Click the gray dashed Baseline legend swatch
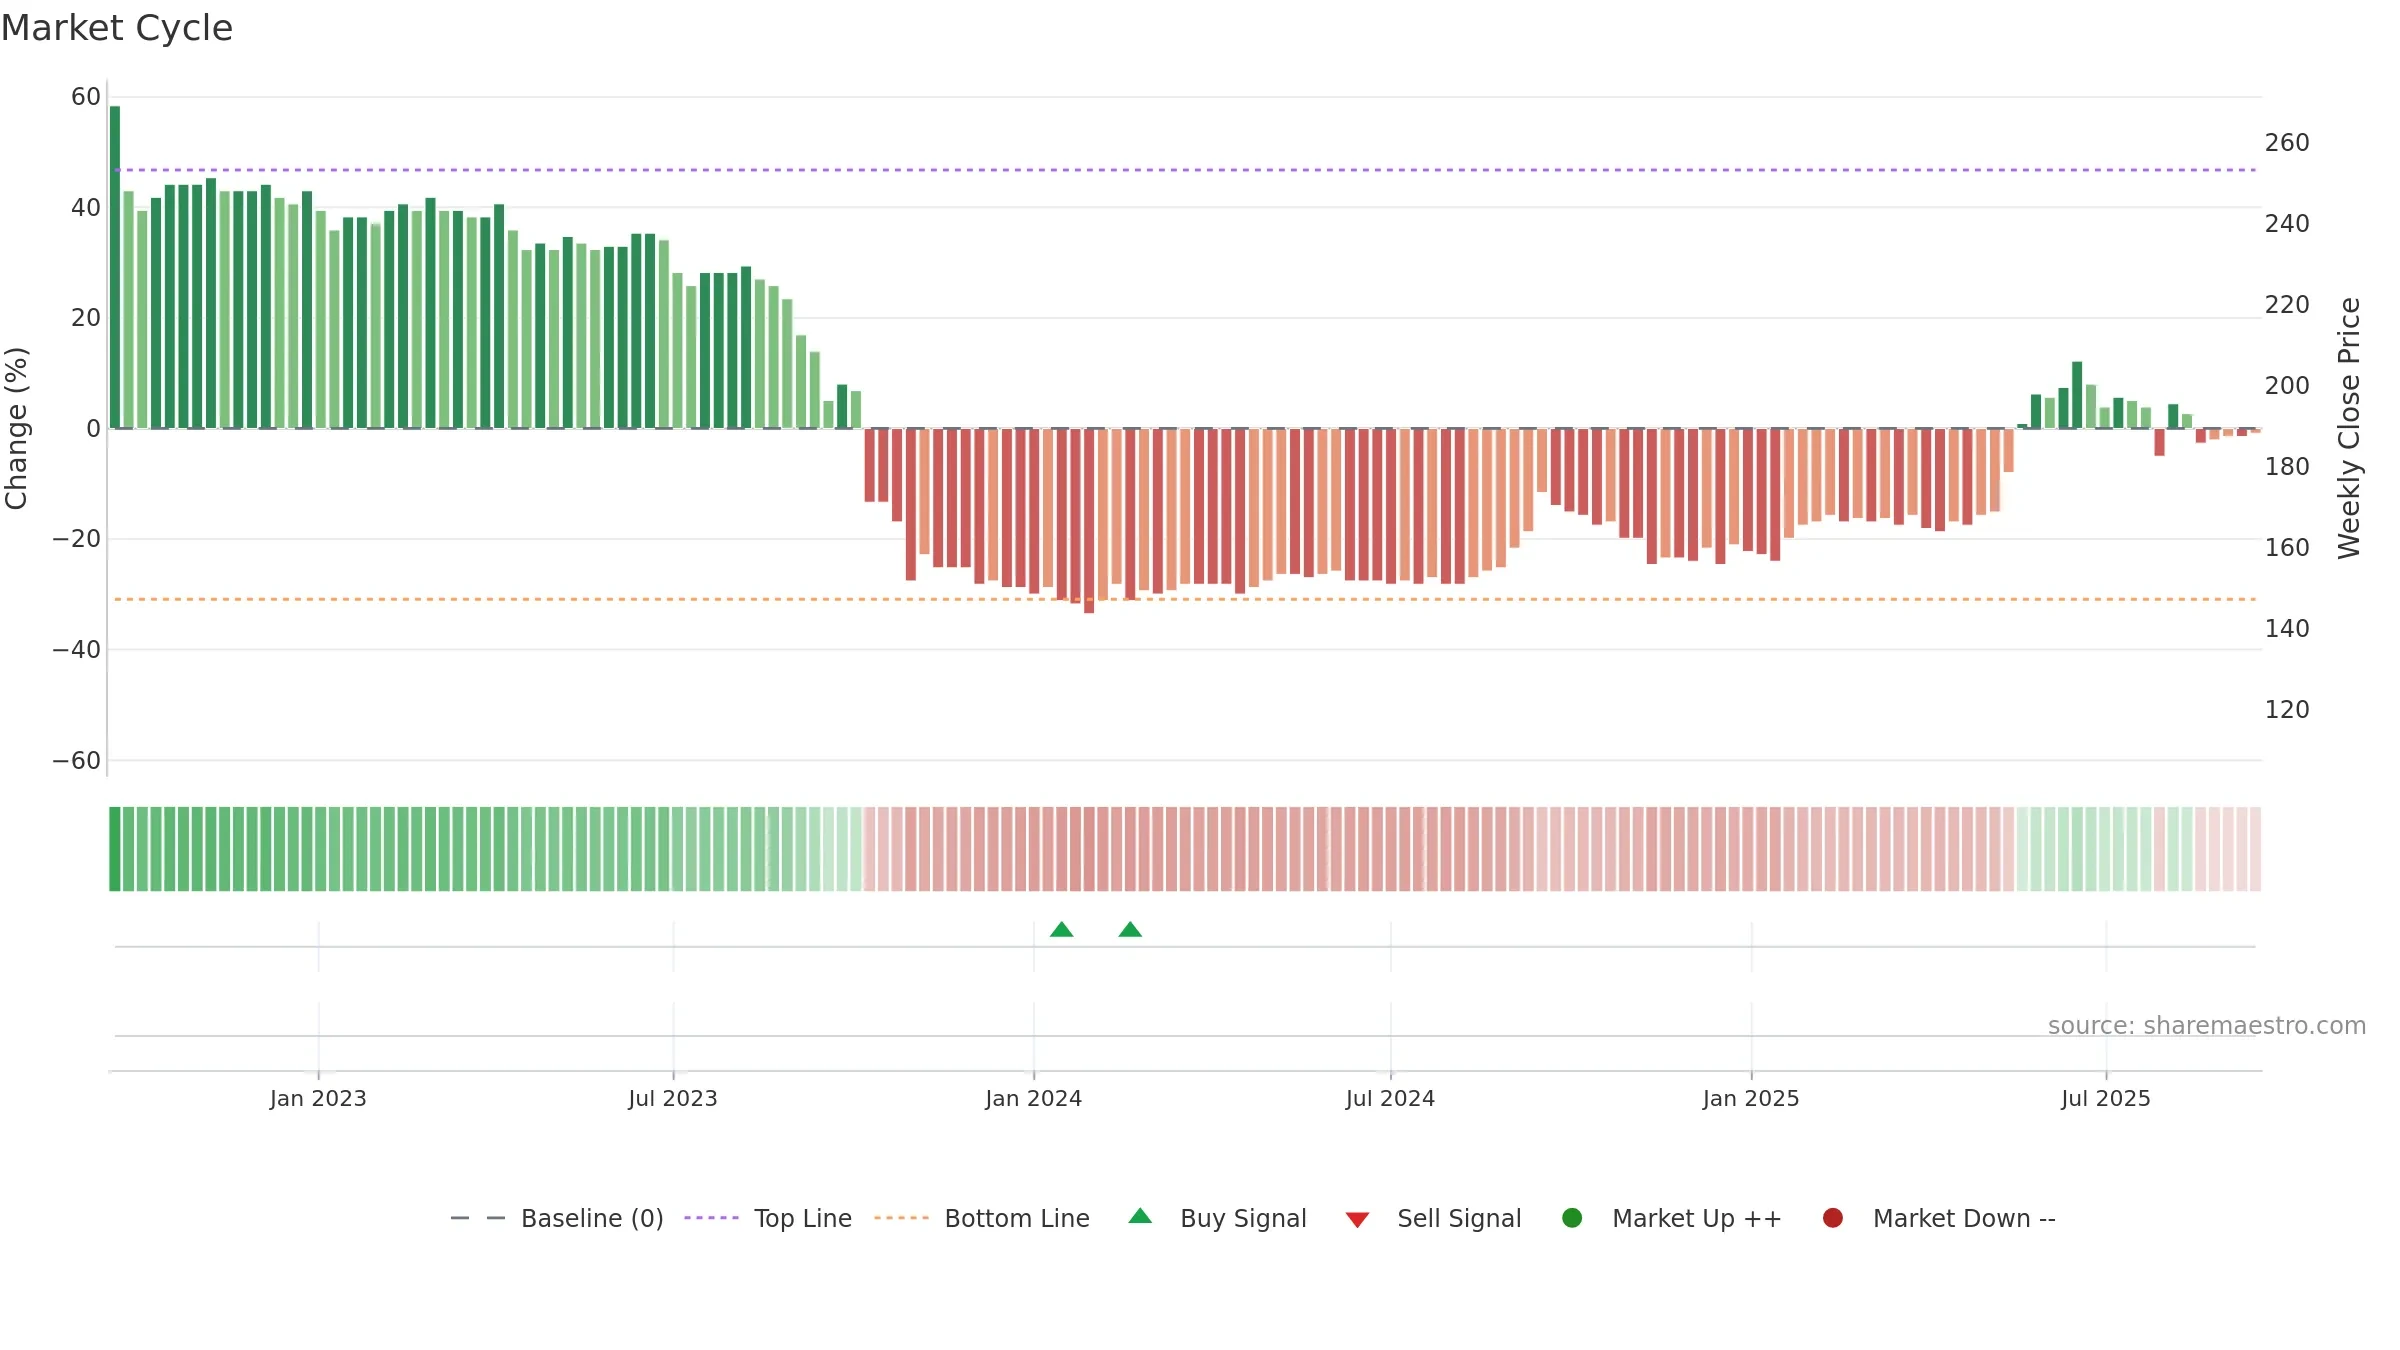Image resolution: width=2400 pixels, height=1350 pixels. tap(478, 1218)
